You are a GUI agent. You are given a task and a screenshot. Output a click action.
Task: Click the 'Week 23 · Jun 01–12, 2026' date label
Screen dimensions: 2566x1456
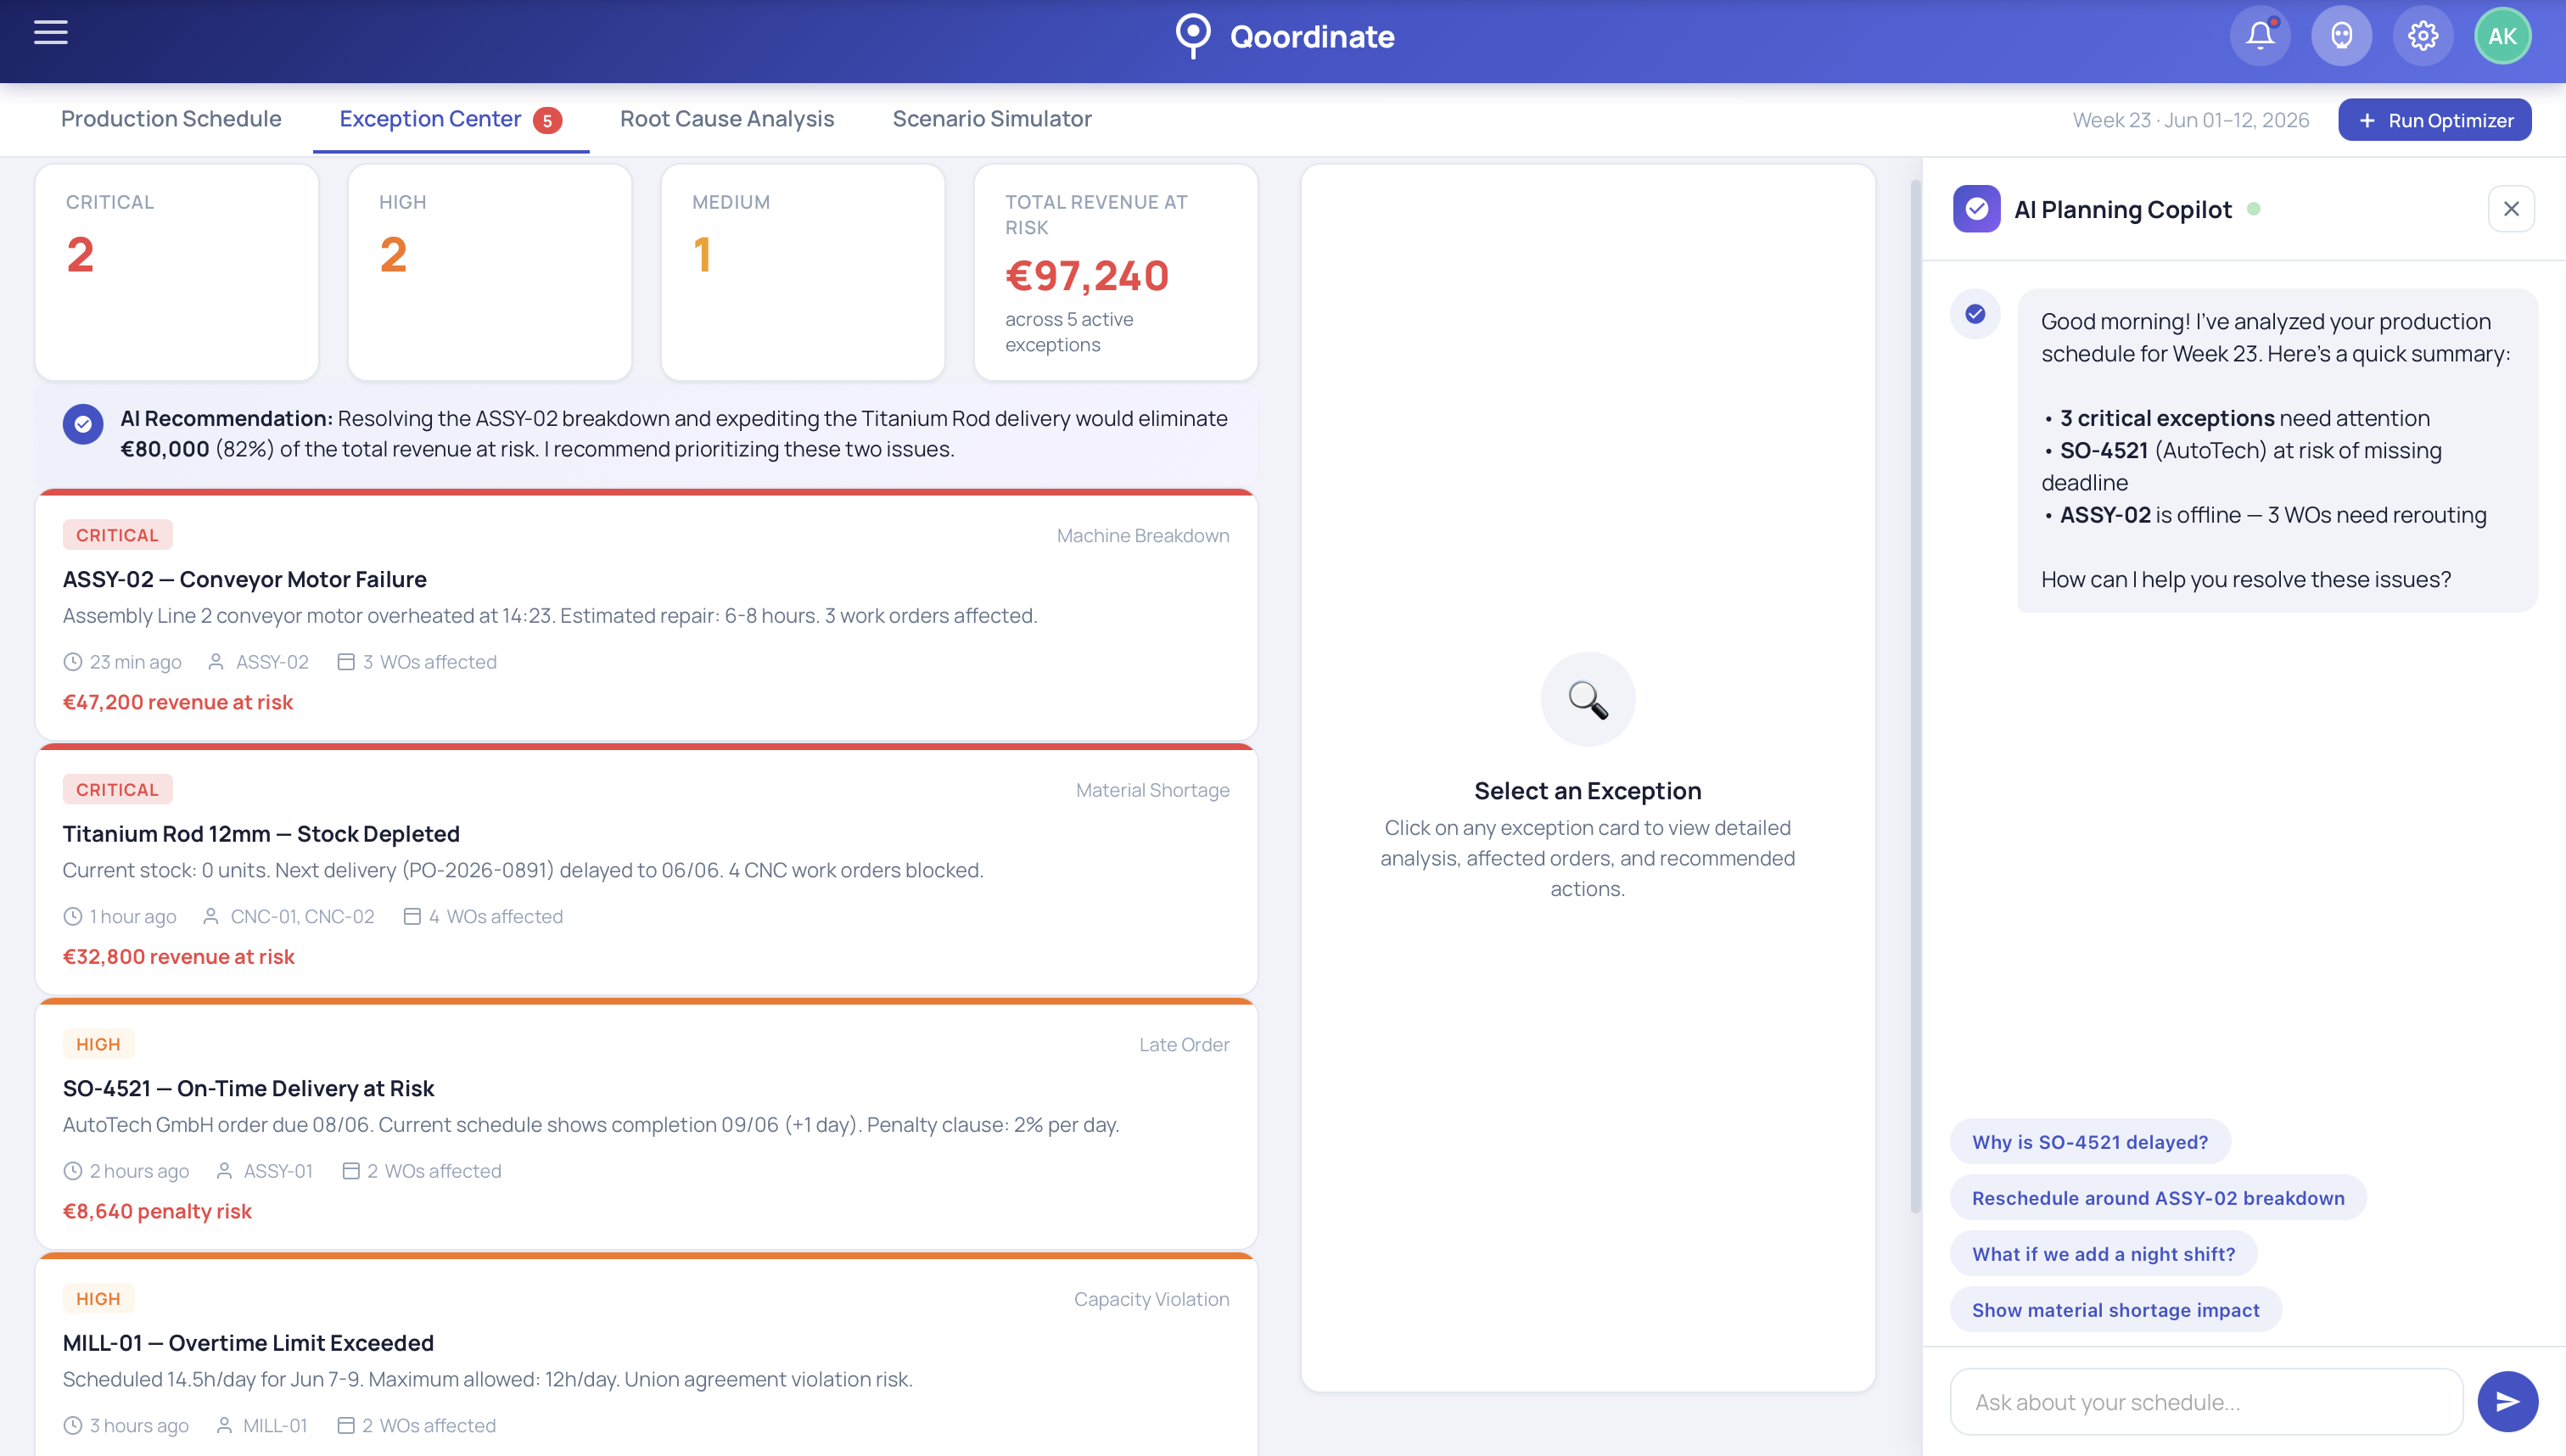(x=2191, y=120)
